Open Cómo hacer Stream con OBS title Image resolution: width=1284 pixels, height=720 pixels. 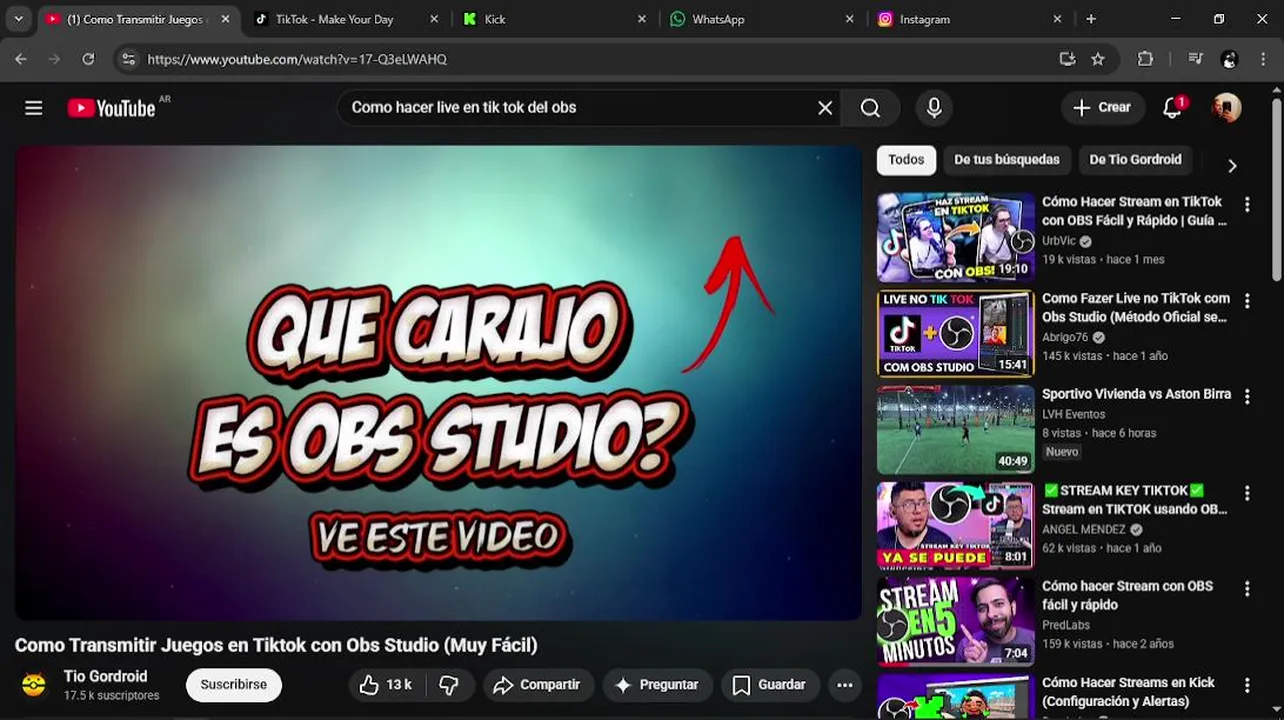1127,595
